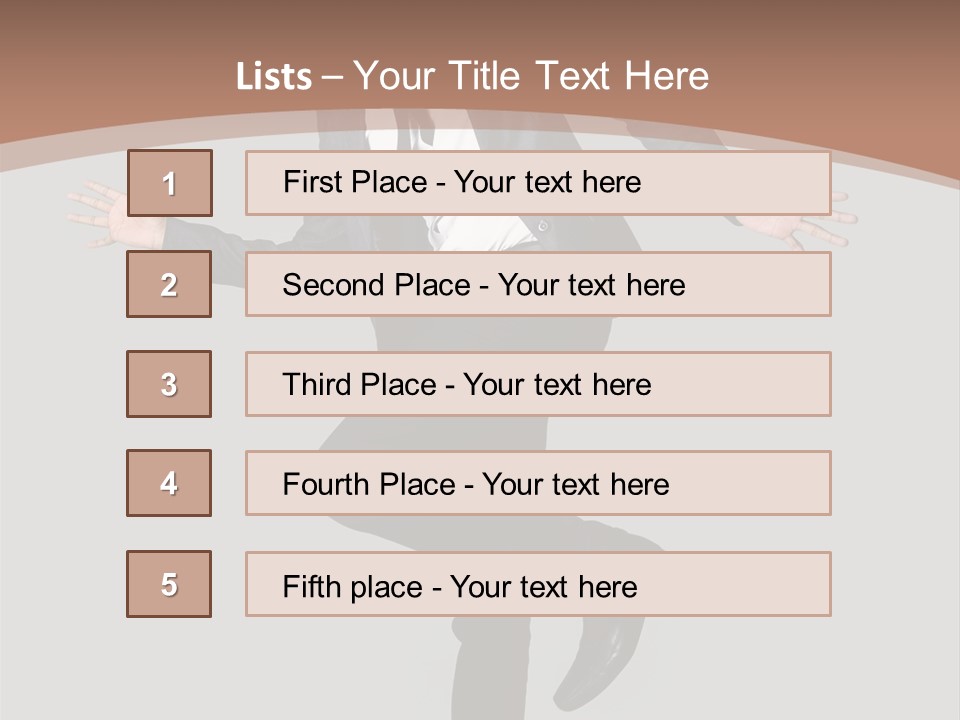
Task: Click Your Title Text Here heading
Action: tap(531, 76)
